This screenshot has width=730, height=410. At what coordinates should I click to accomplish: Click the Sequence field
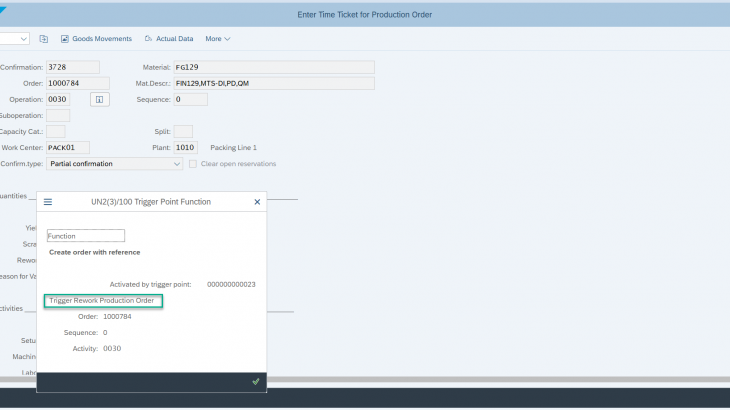pos(190,99)
